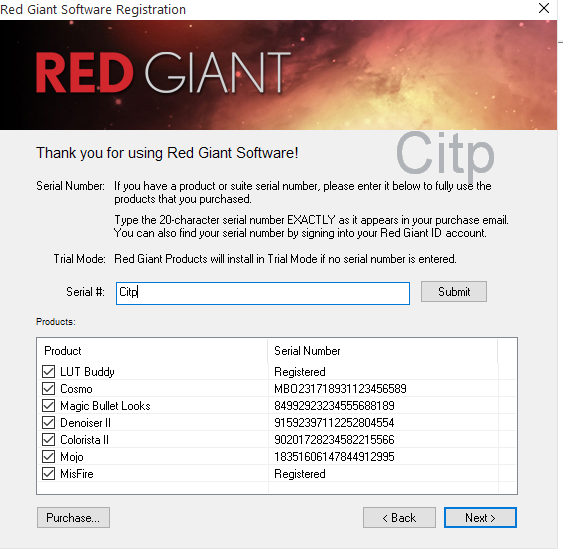Click the Submit button
Image resolution: width=563 pixels, height=555 pixels.
point(454,292)
